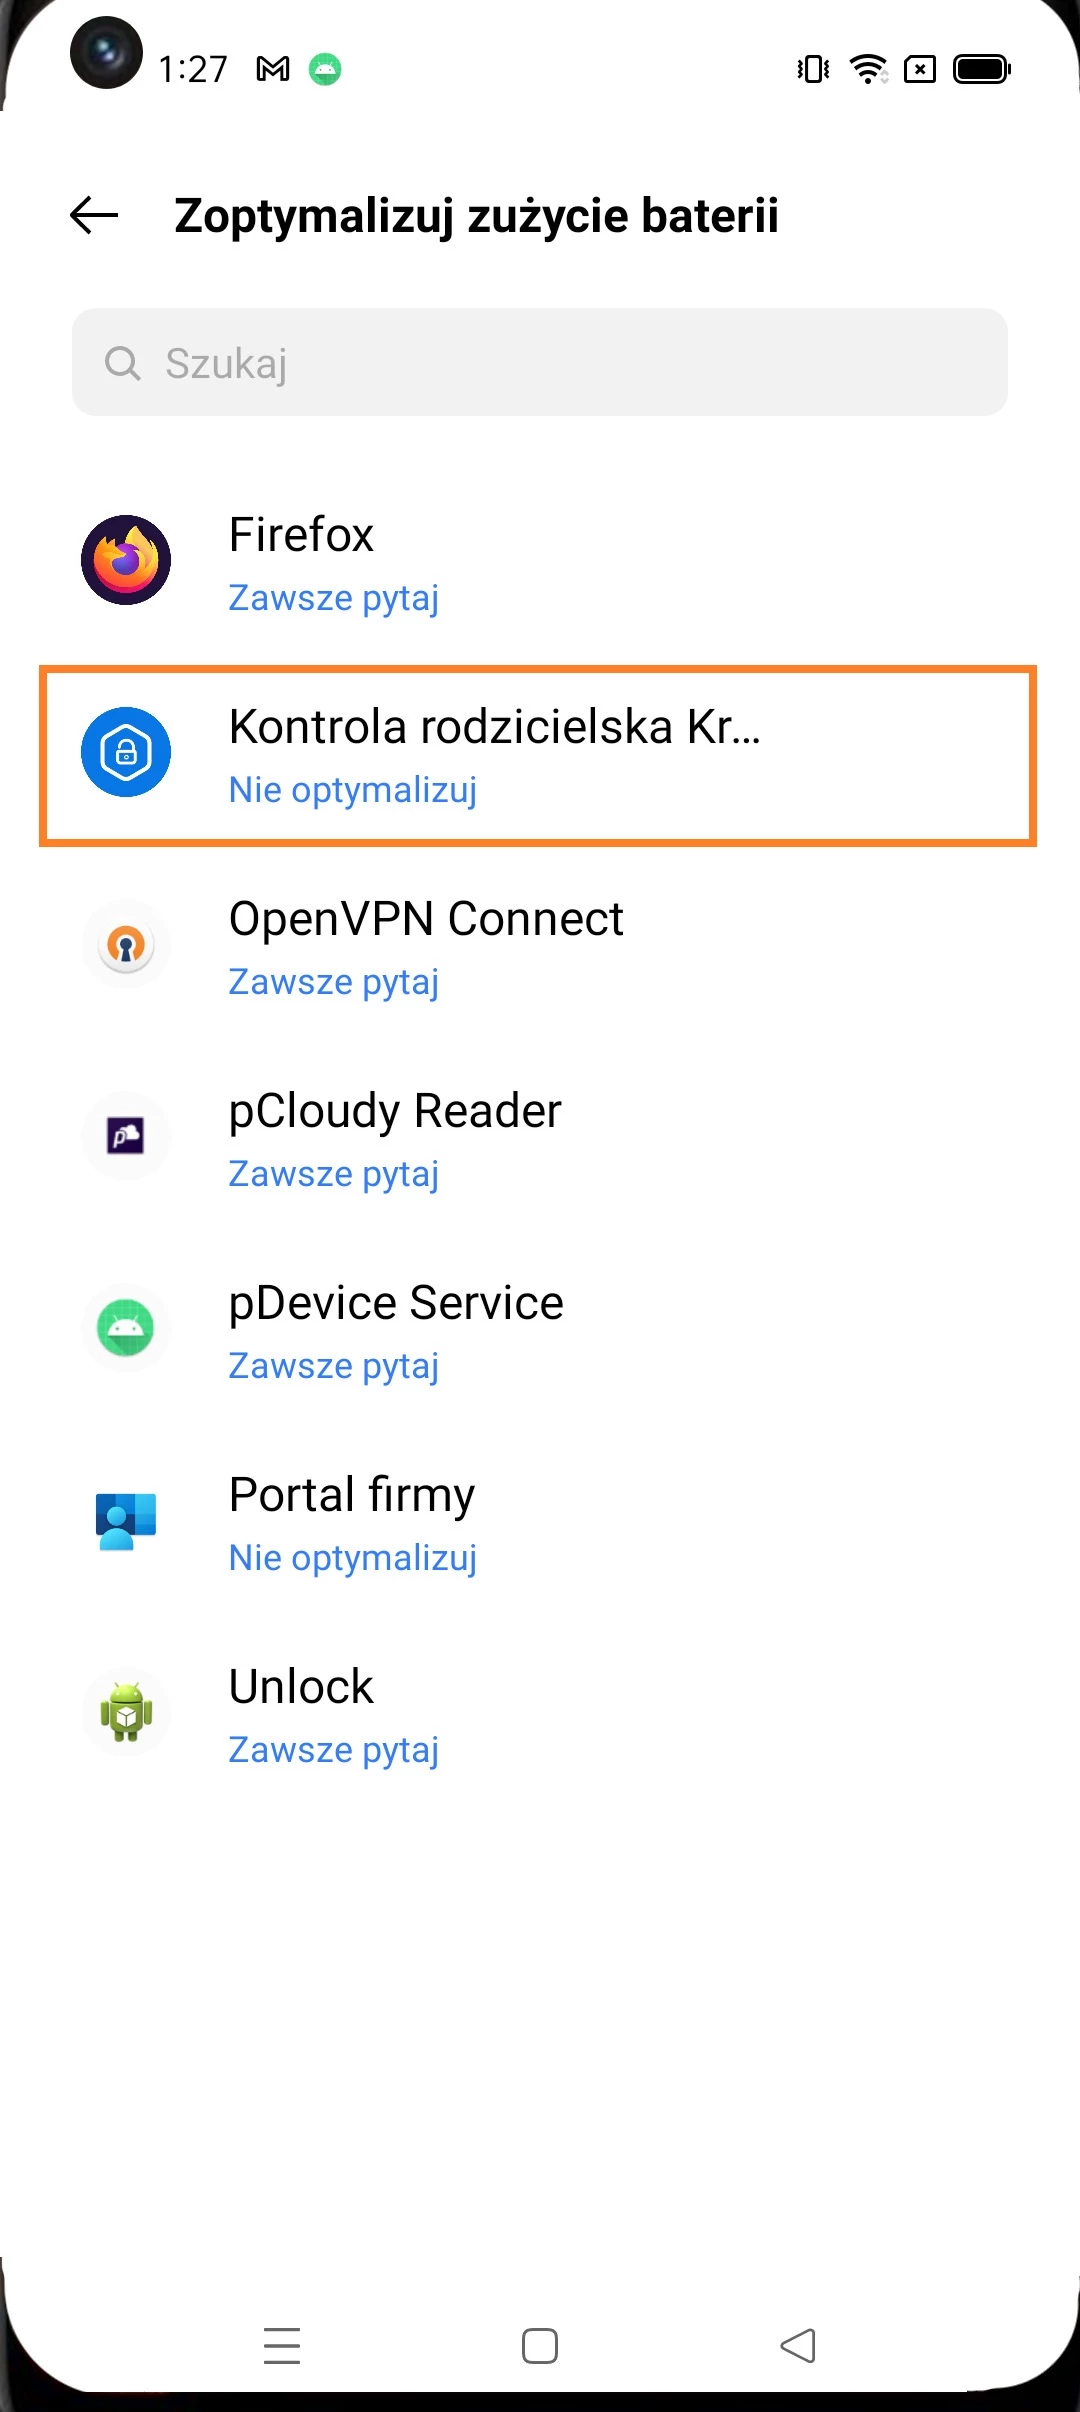Change OpenVPN Connect 'Zawsze pytaj' option
Screen dimensions: 1080x2412
[x=334, y=982]
